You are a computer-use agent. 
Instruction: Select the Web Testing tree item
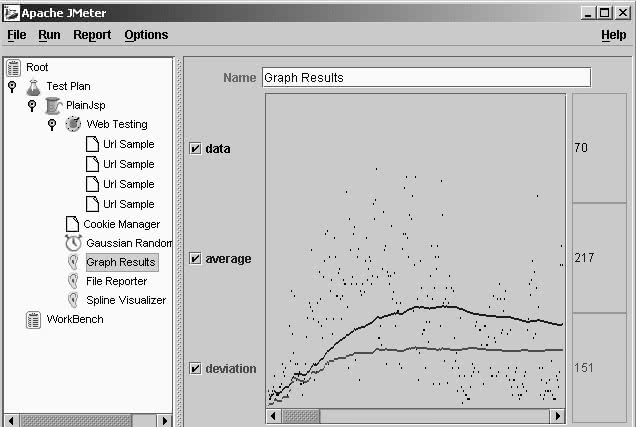coord(117,124)
